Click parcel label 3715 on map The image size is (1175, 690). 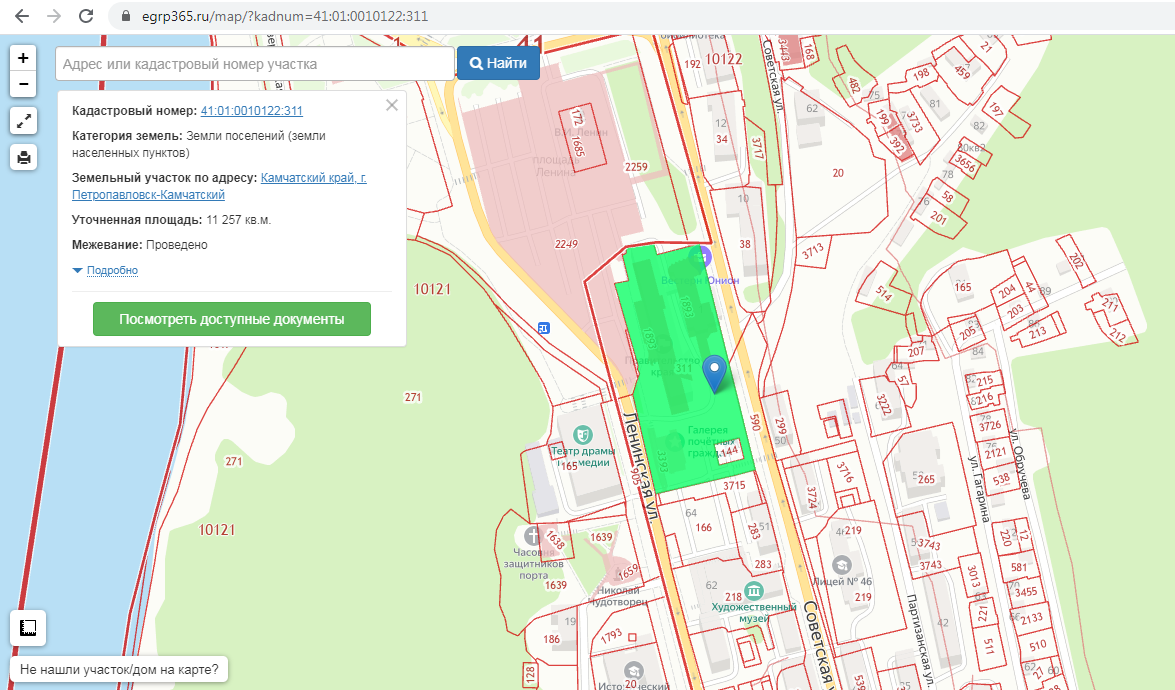coord(734,485)
